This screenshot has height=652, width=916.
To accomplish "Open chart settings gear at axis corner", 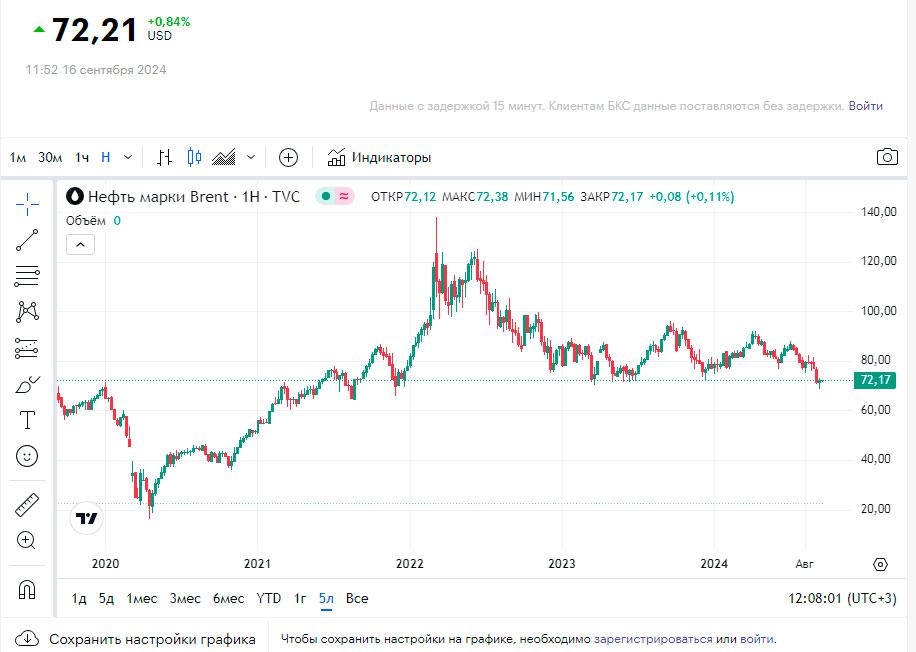I will click(880, 564).
